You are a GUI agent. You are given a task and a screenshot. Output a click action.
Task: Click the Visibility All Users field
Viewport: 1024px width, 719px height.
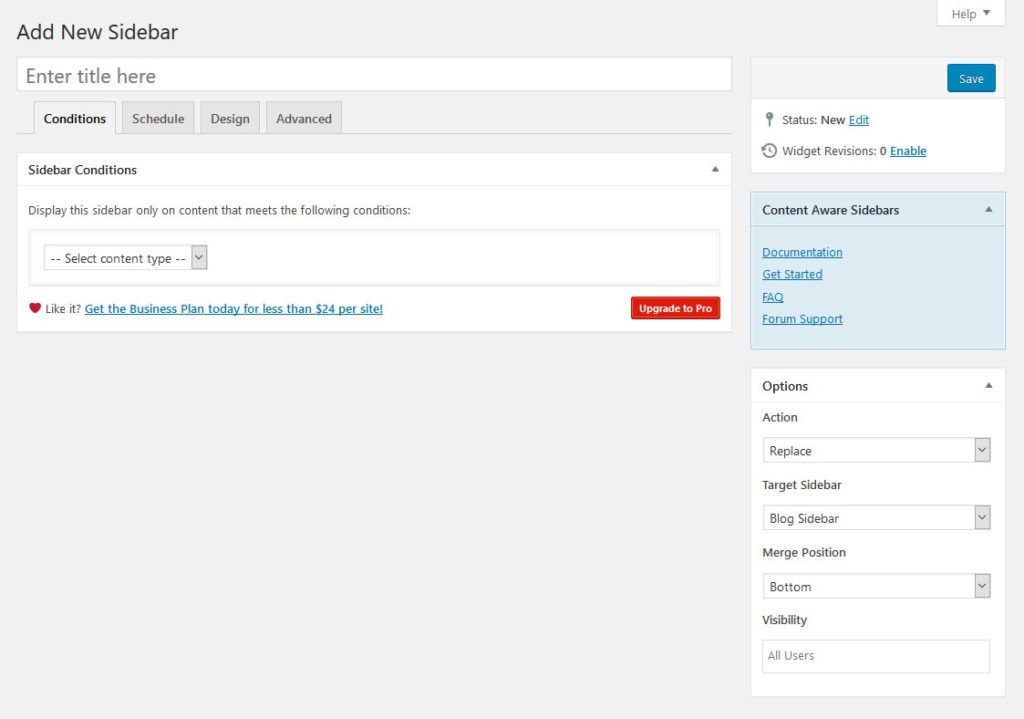876,656
